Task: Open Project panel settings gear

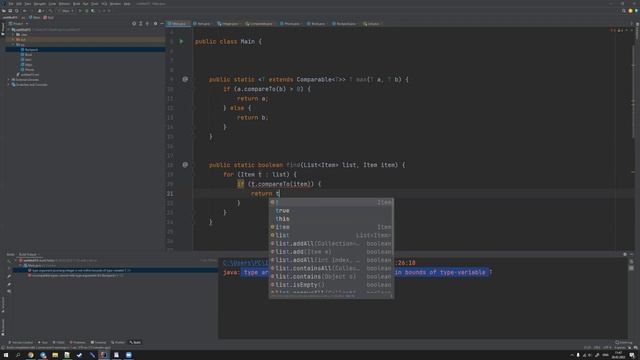Action: click(x=155, y=24)
